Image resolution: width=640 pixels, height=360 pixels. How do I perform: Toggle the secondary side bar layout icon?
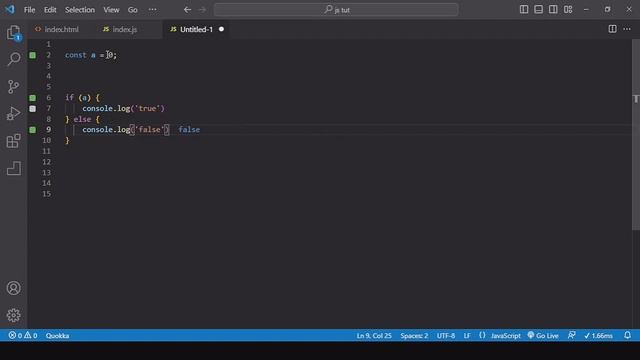553,9
